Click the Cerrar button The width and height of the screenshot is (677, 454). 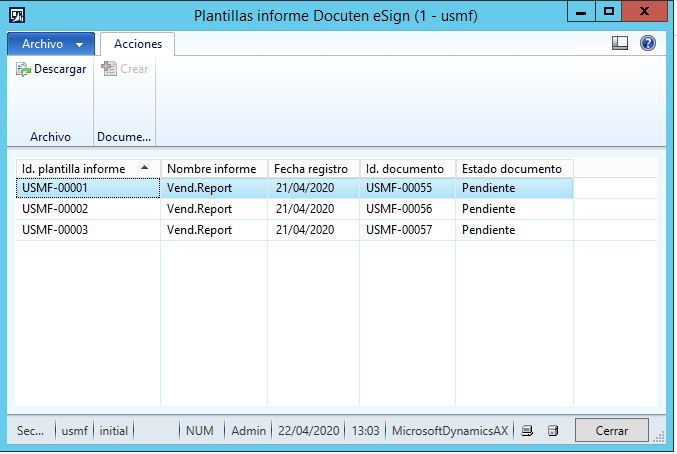(x=611, y=430)
